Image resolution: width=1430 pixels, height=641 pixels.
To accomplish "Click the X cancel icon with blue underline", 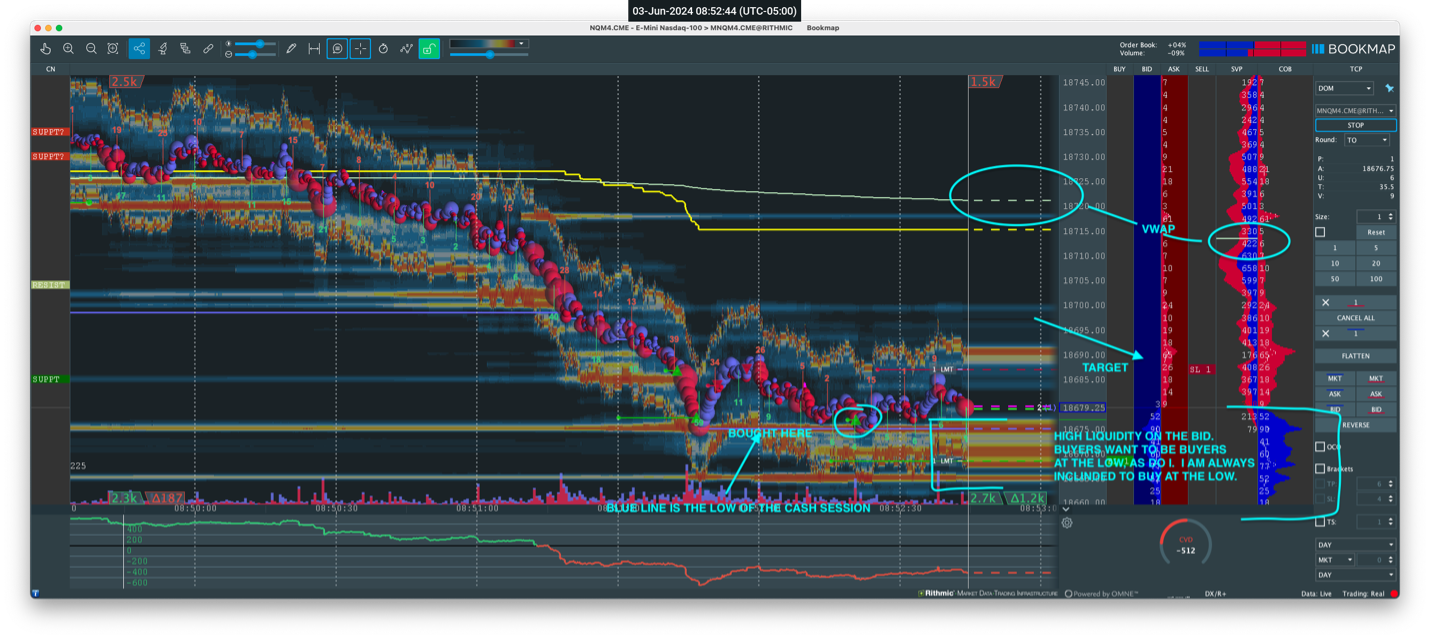I will [1326, 333].
